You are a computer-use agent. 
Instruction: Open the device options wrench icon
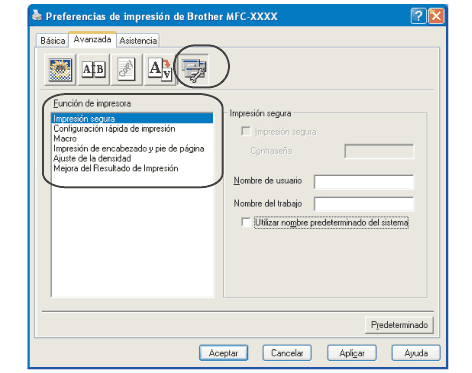tap(194, 70)
